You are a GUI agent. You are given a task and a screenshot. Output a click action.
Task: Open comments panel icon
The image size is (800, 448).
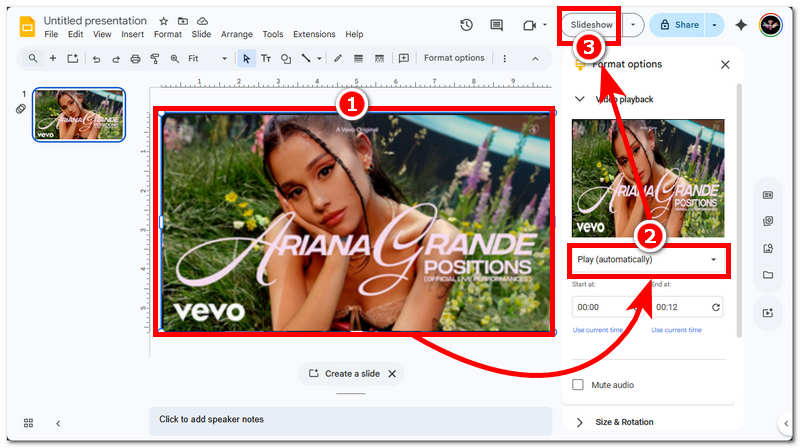496,25
